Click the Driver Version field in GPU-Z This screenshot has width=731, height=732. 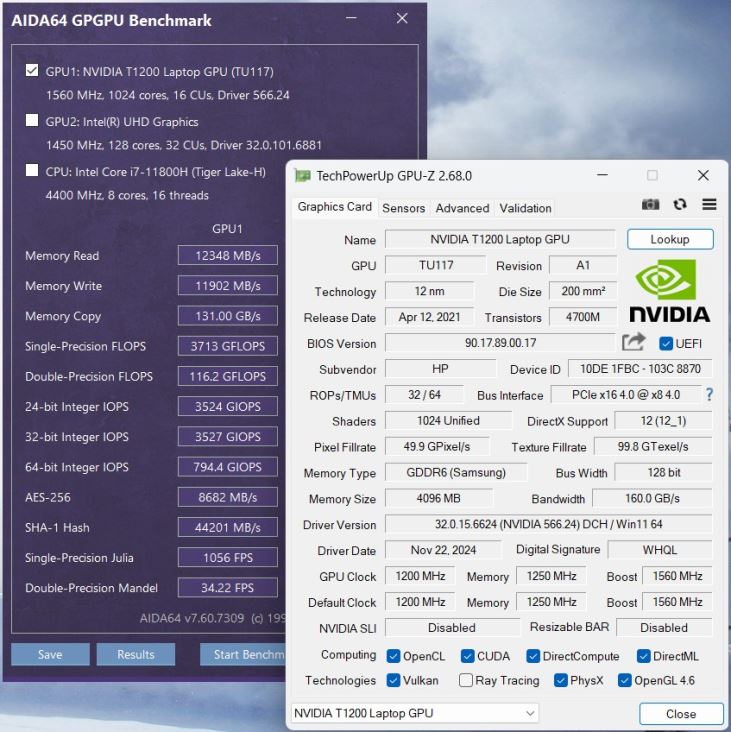click(548, 524)
